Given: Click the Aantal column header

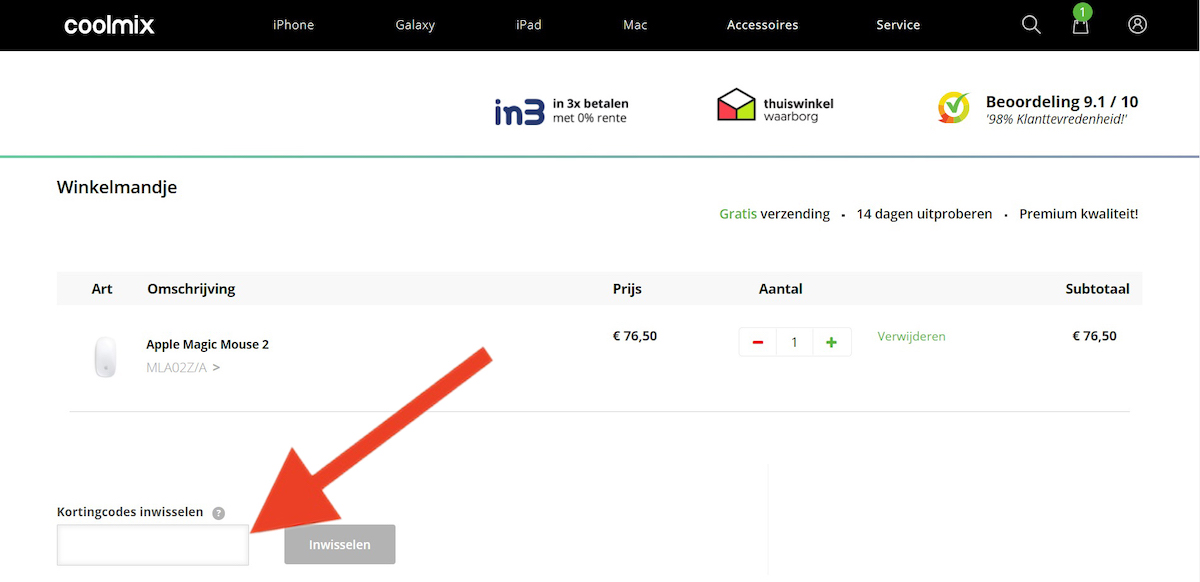Looking at the screenshot, I should [781, 289].
